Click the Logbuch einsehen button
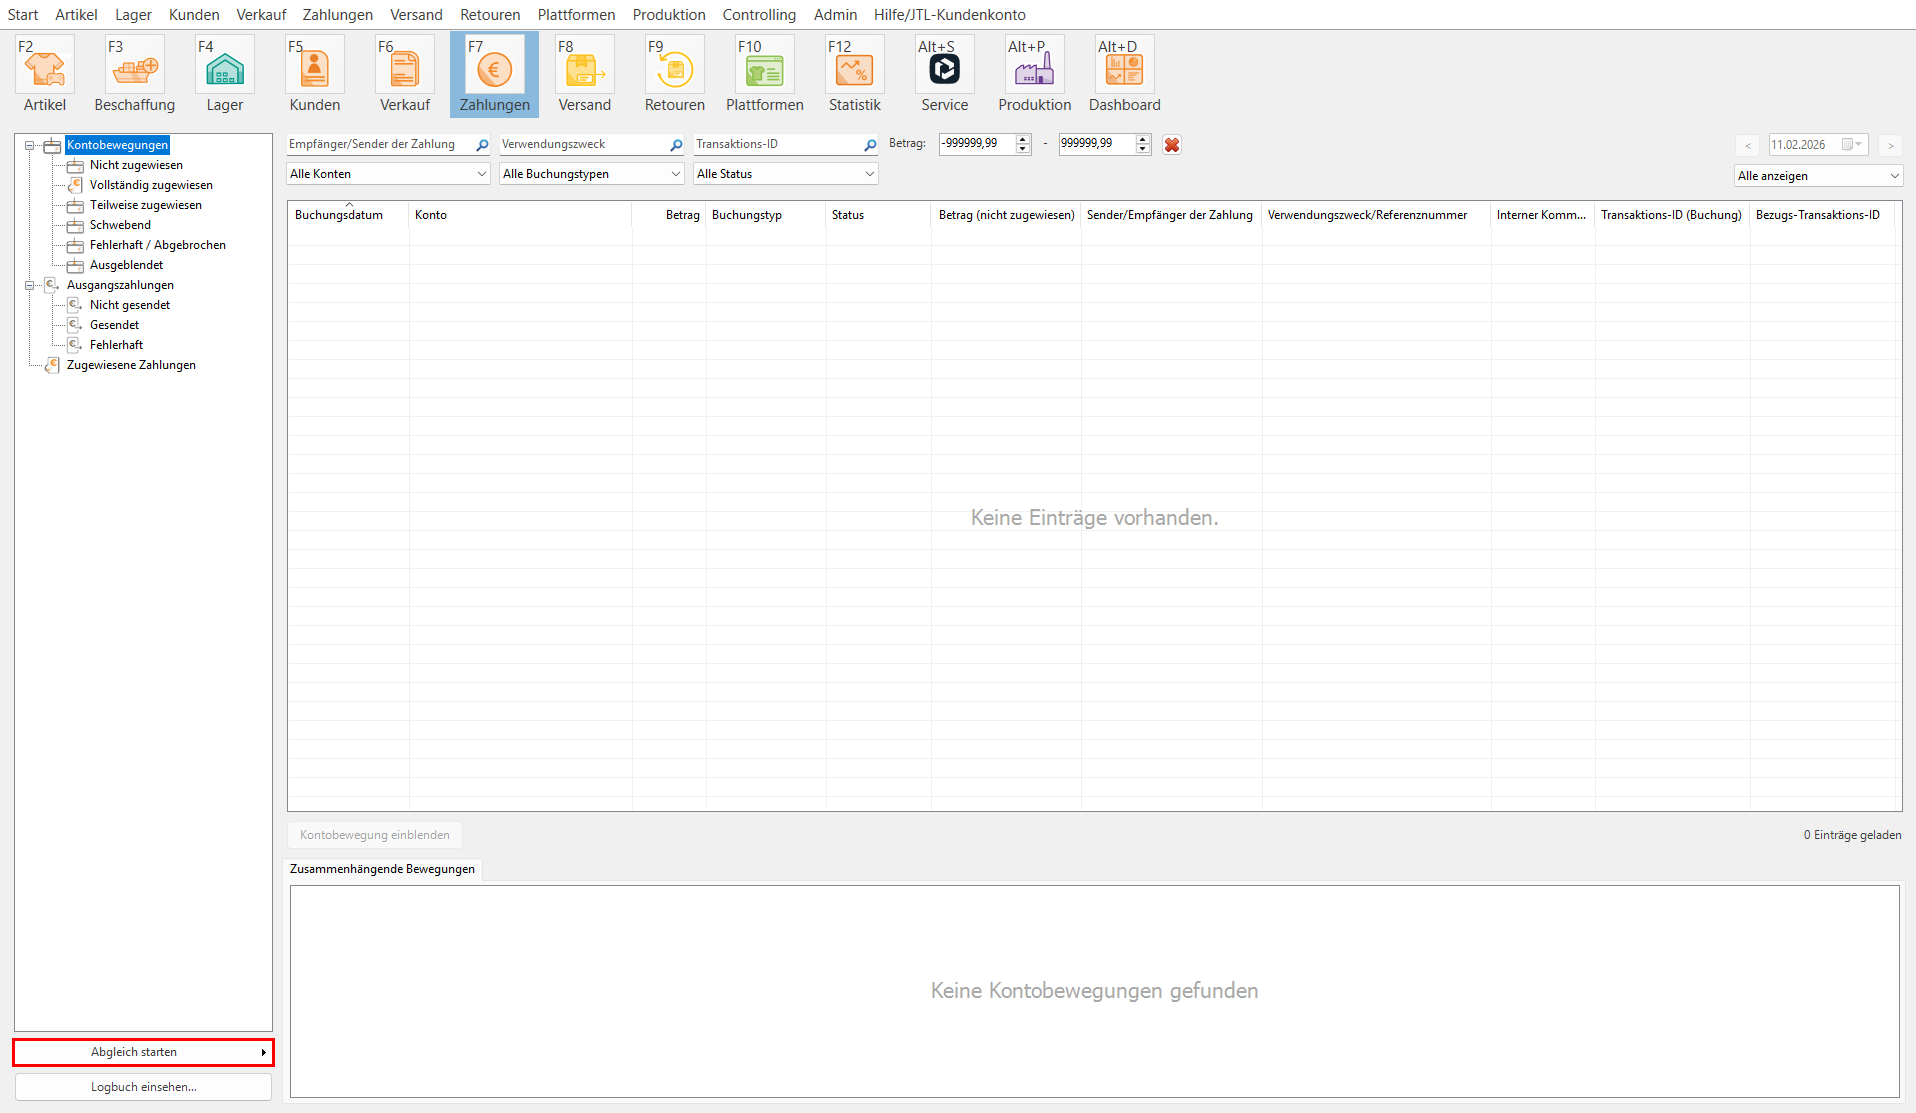This screenshot has height=1113, width=1916. (x=143, y=1087)
